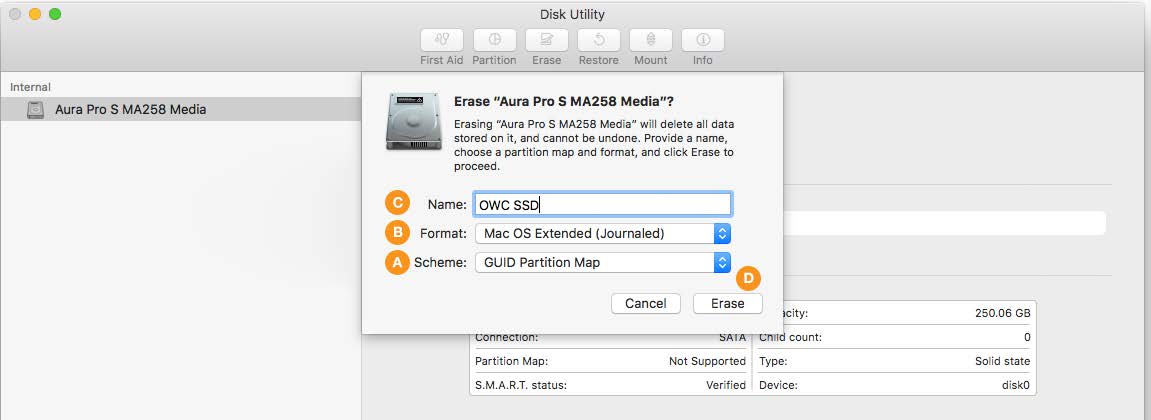The width and height of the screenshot is (1151, 420).
Task: Click the Internal sidebar section header
Action: (31, 87)
